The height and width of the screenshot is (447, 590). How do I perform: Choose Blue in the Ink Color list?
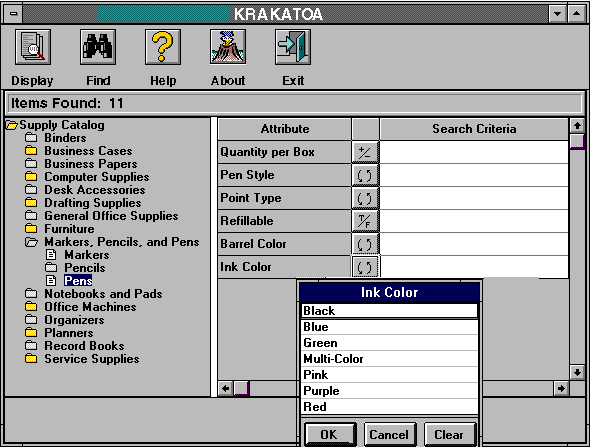(x=389, y=327)
